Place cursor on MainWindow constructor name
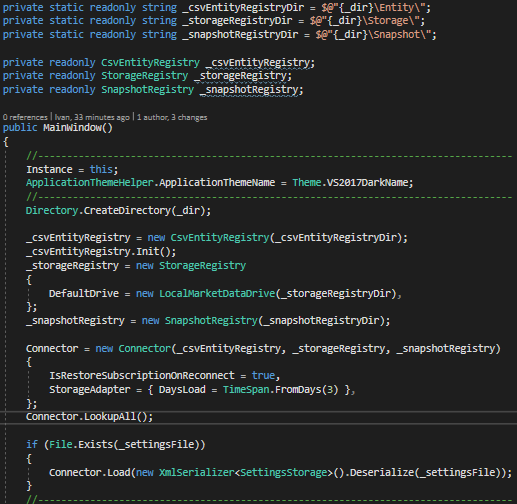Image resolution: width=517 pixels, height=504 pixels. pos(72,128)
